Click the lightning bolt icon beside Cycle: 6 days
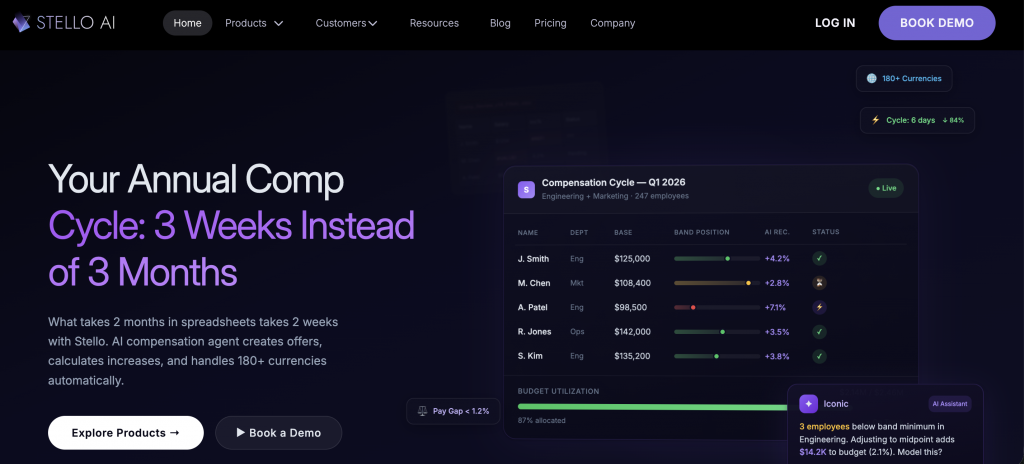The image size is (1024, 464). coord(876,120)
